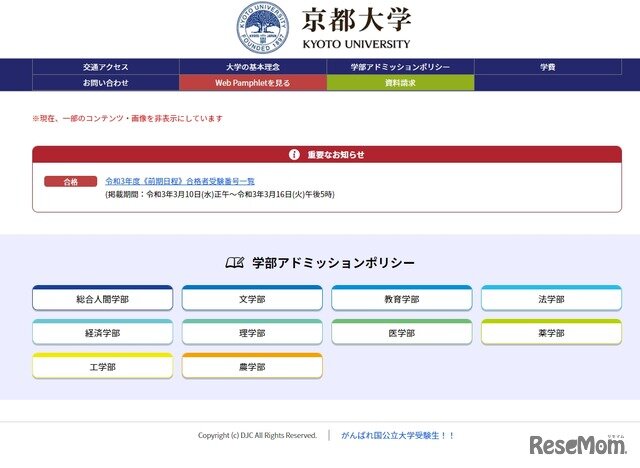The image size is (640, 468).
Task: Select the 農学部 faculty button
Action: pos(252,366)
